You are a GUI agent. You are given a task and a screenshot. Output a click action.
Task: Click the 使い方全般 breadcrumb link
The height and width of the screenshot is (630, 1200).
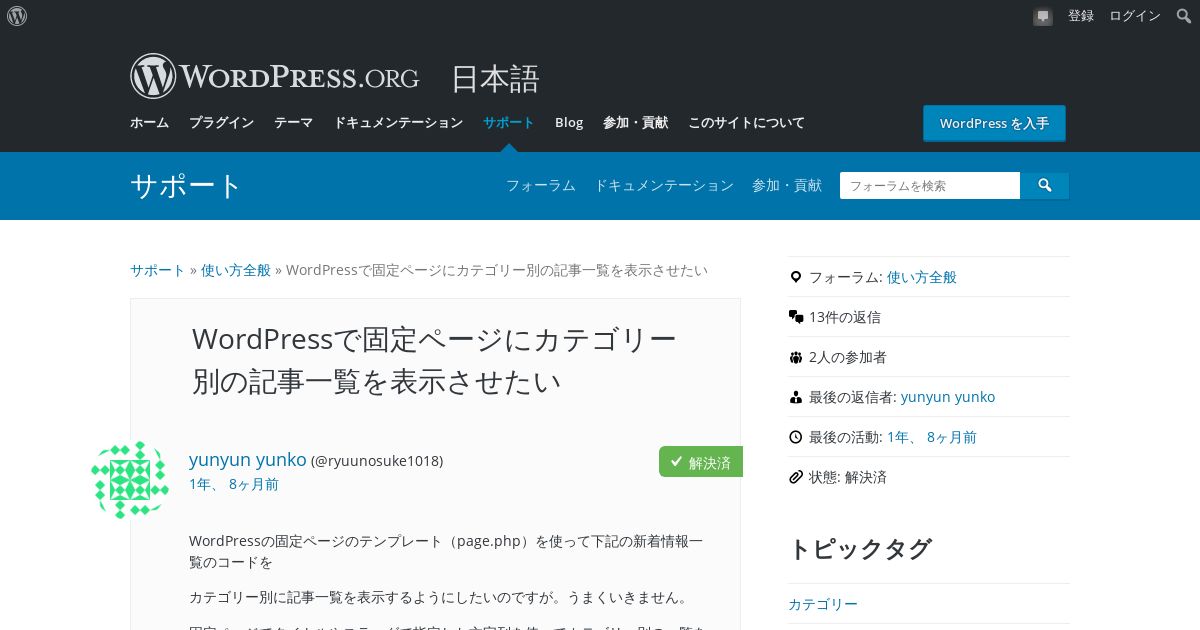click(x=236, y=270)
